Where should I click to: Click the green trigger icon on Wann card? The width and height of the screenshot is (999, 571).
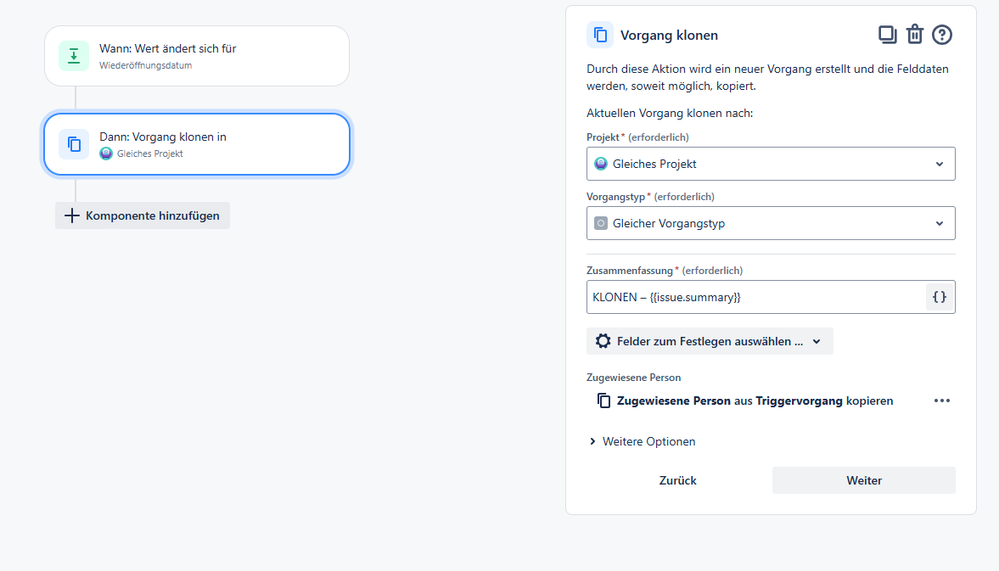[74, 56]
